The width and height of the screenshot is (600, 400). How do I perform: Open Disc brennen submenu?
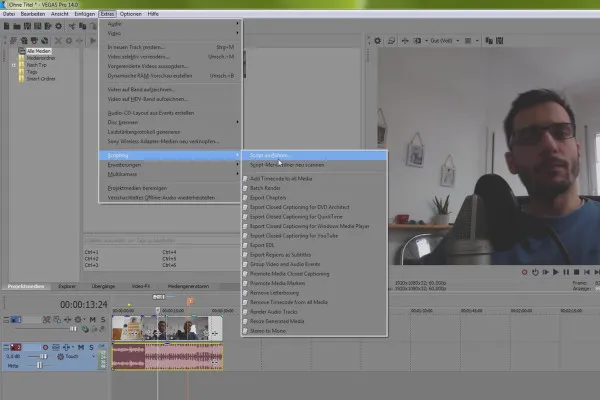170,122
